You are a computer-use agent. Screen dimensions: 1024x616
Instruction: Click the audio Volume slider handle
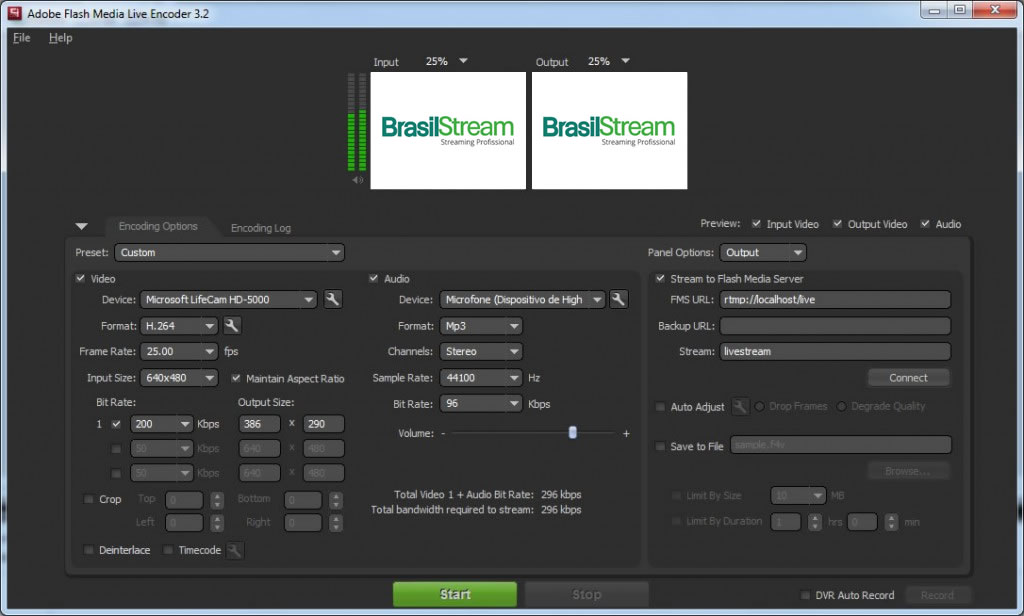573,432
